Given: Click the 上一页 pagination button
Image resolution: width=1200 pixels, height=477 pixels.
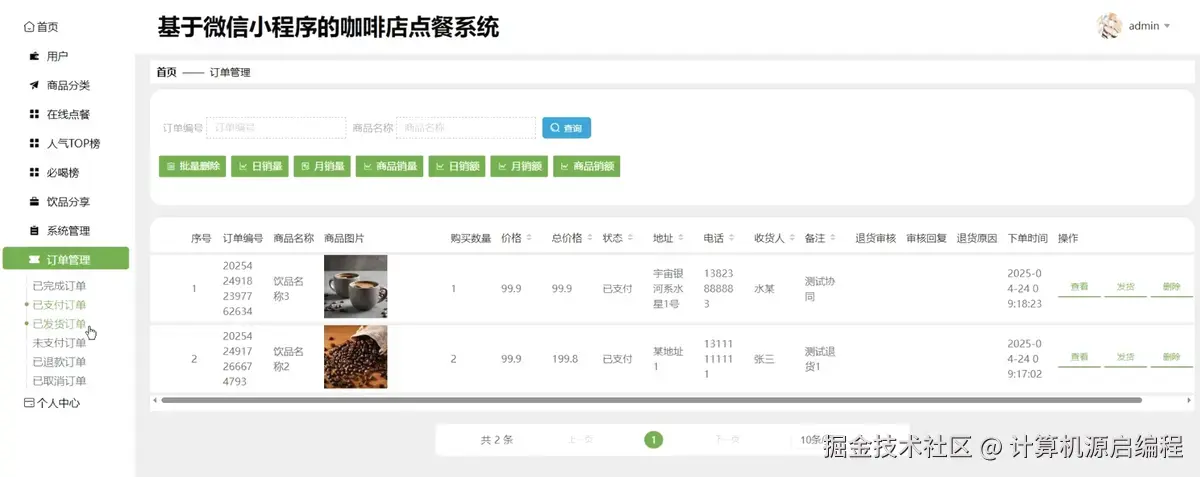Looking at the screenshot, I should click(580, 440).
